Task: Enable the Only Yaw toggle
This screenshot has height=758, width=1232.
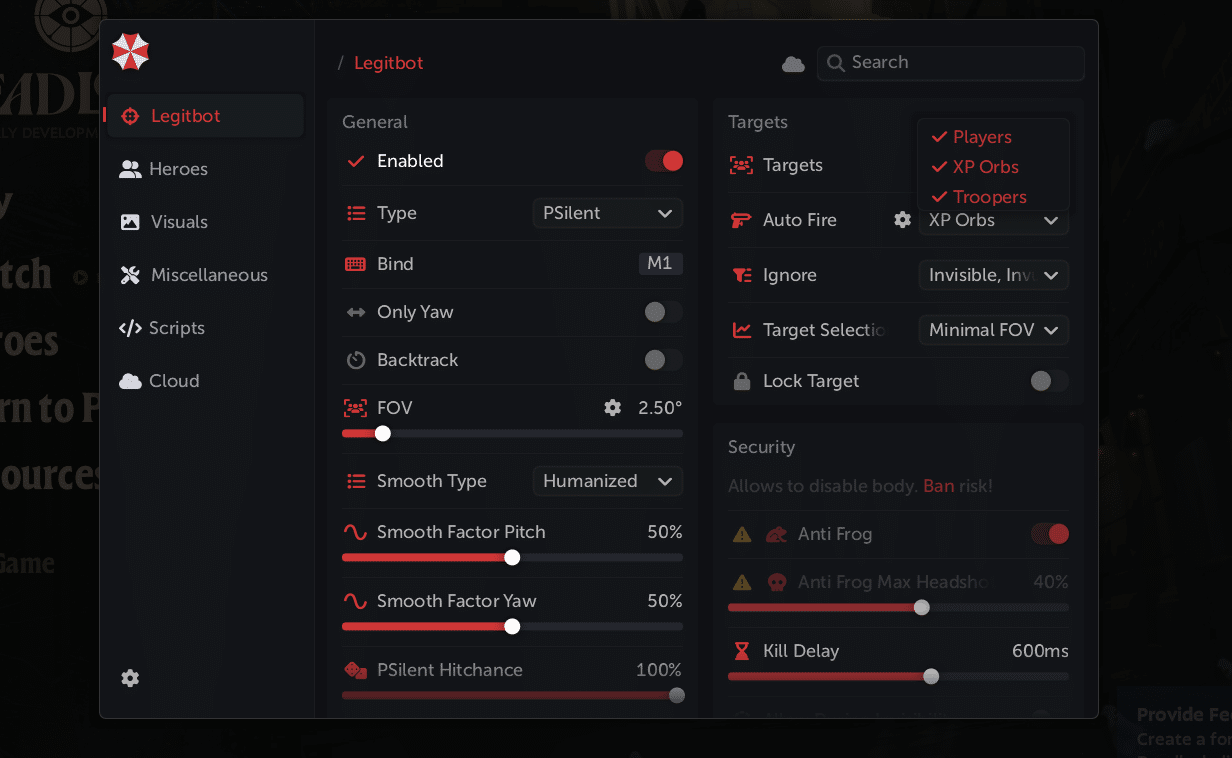Action: coord(664,312)
